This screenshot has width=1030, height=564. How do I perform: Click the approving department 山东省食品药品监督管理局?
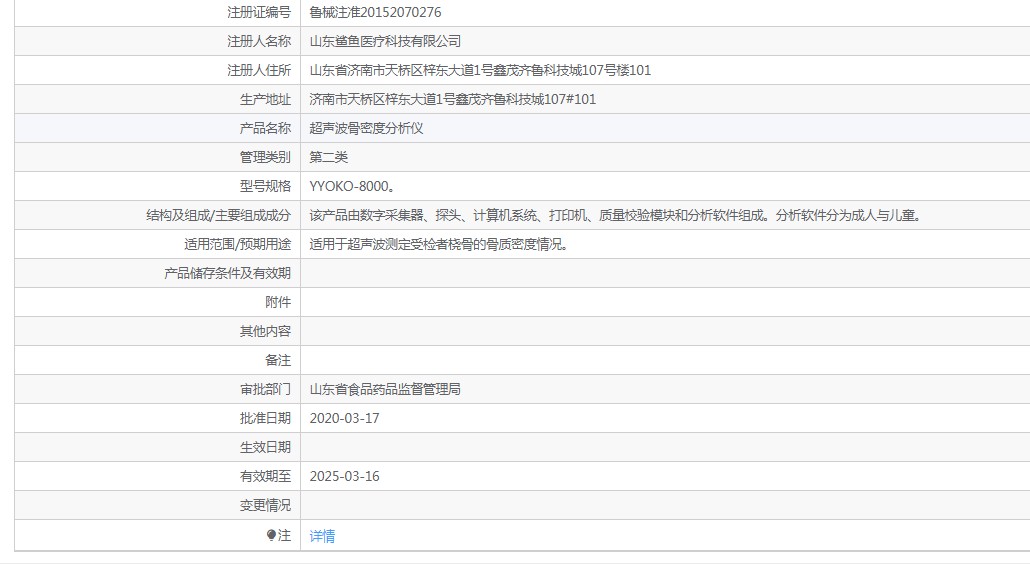click(x=385, y=389)
